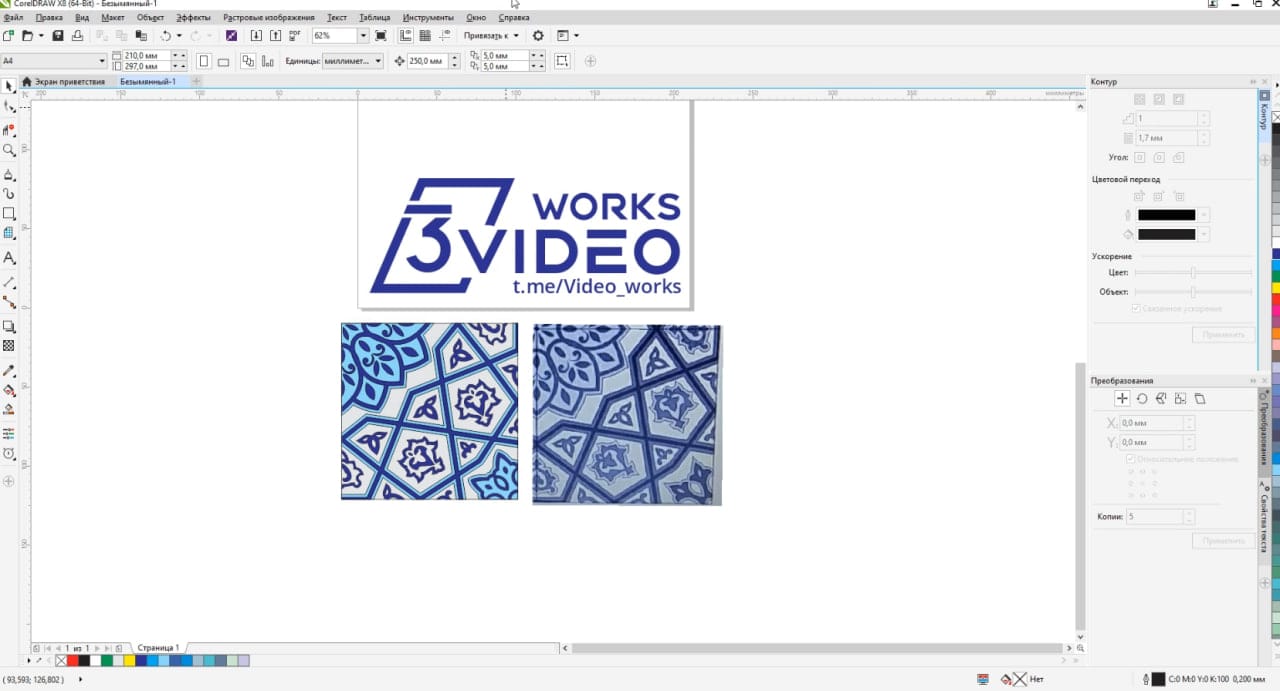The image size is (1280, 691).
Task: Select the Text tool
Action: (x=9, y=258)
